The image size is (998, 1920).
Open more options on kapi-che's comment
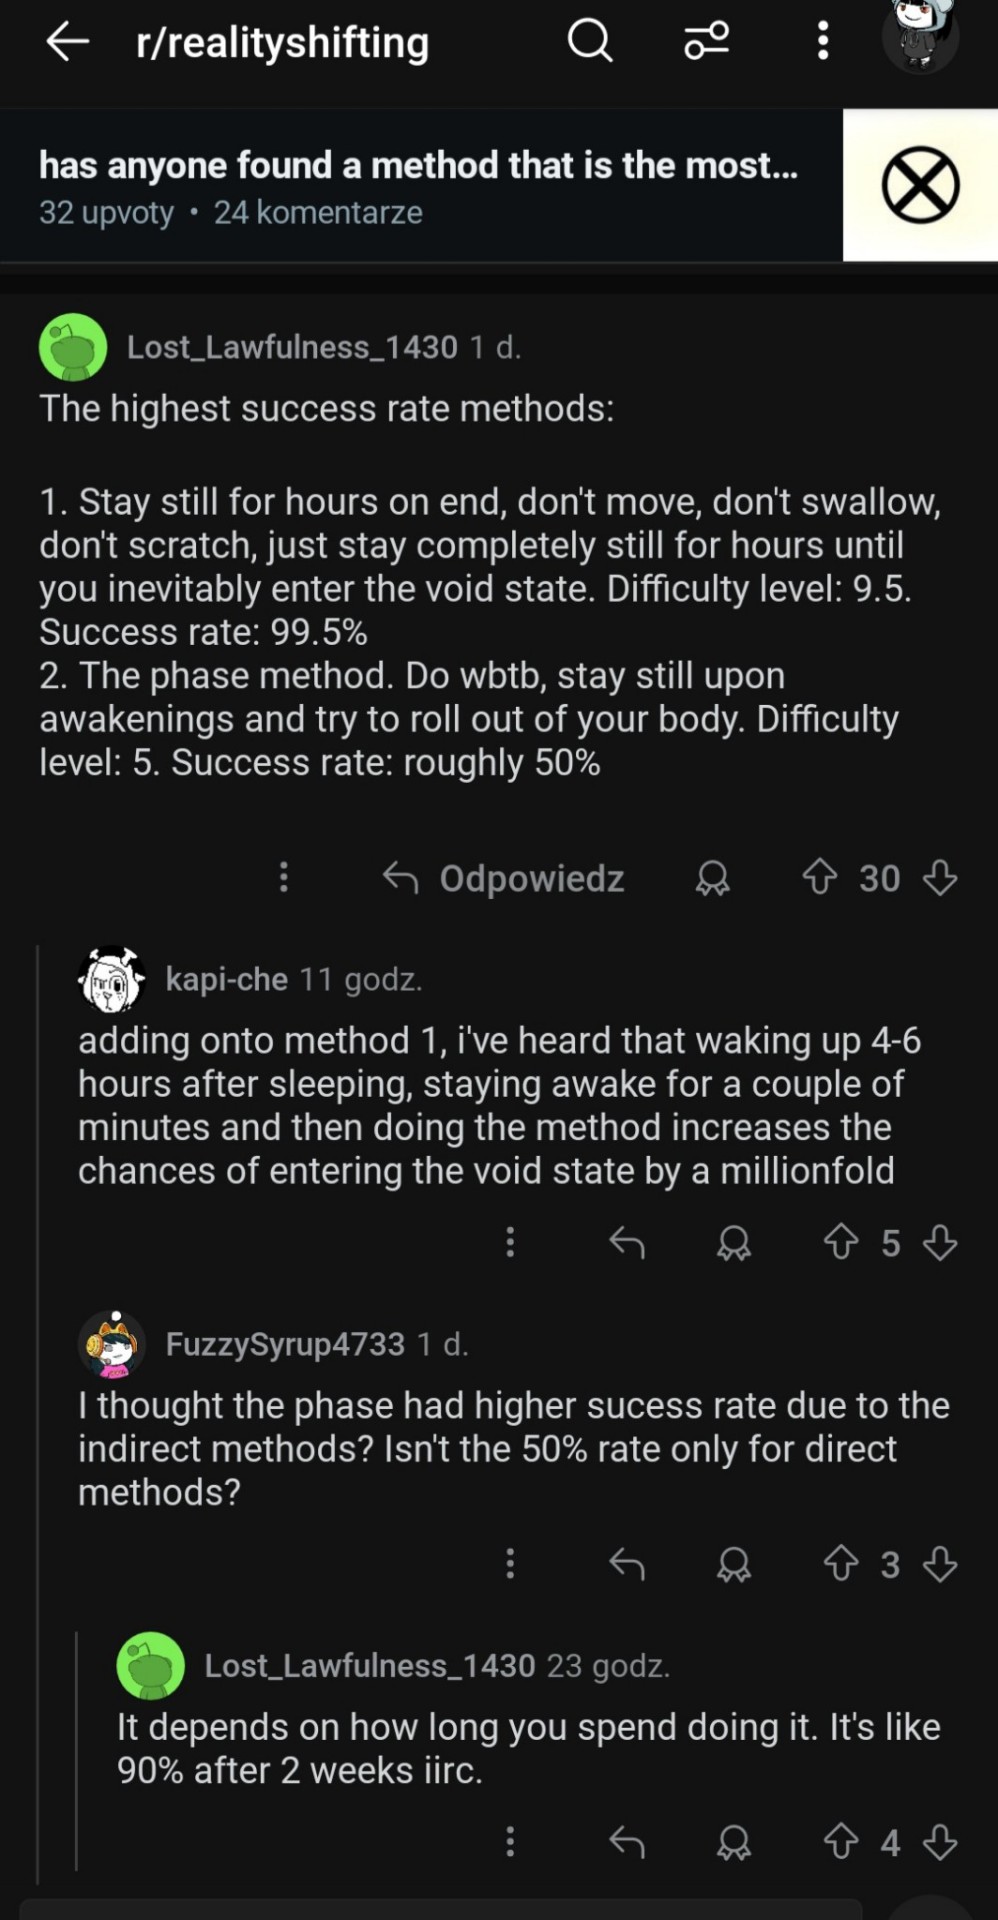510,1242
